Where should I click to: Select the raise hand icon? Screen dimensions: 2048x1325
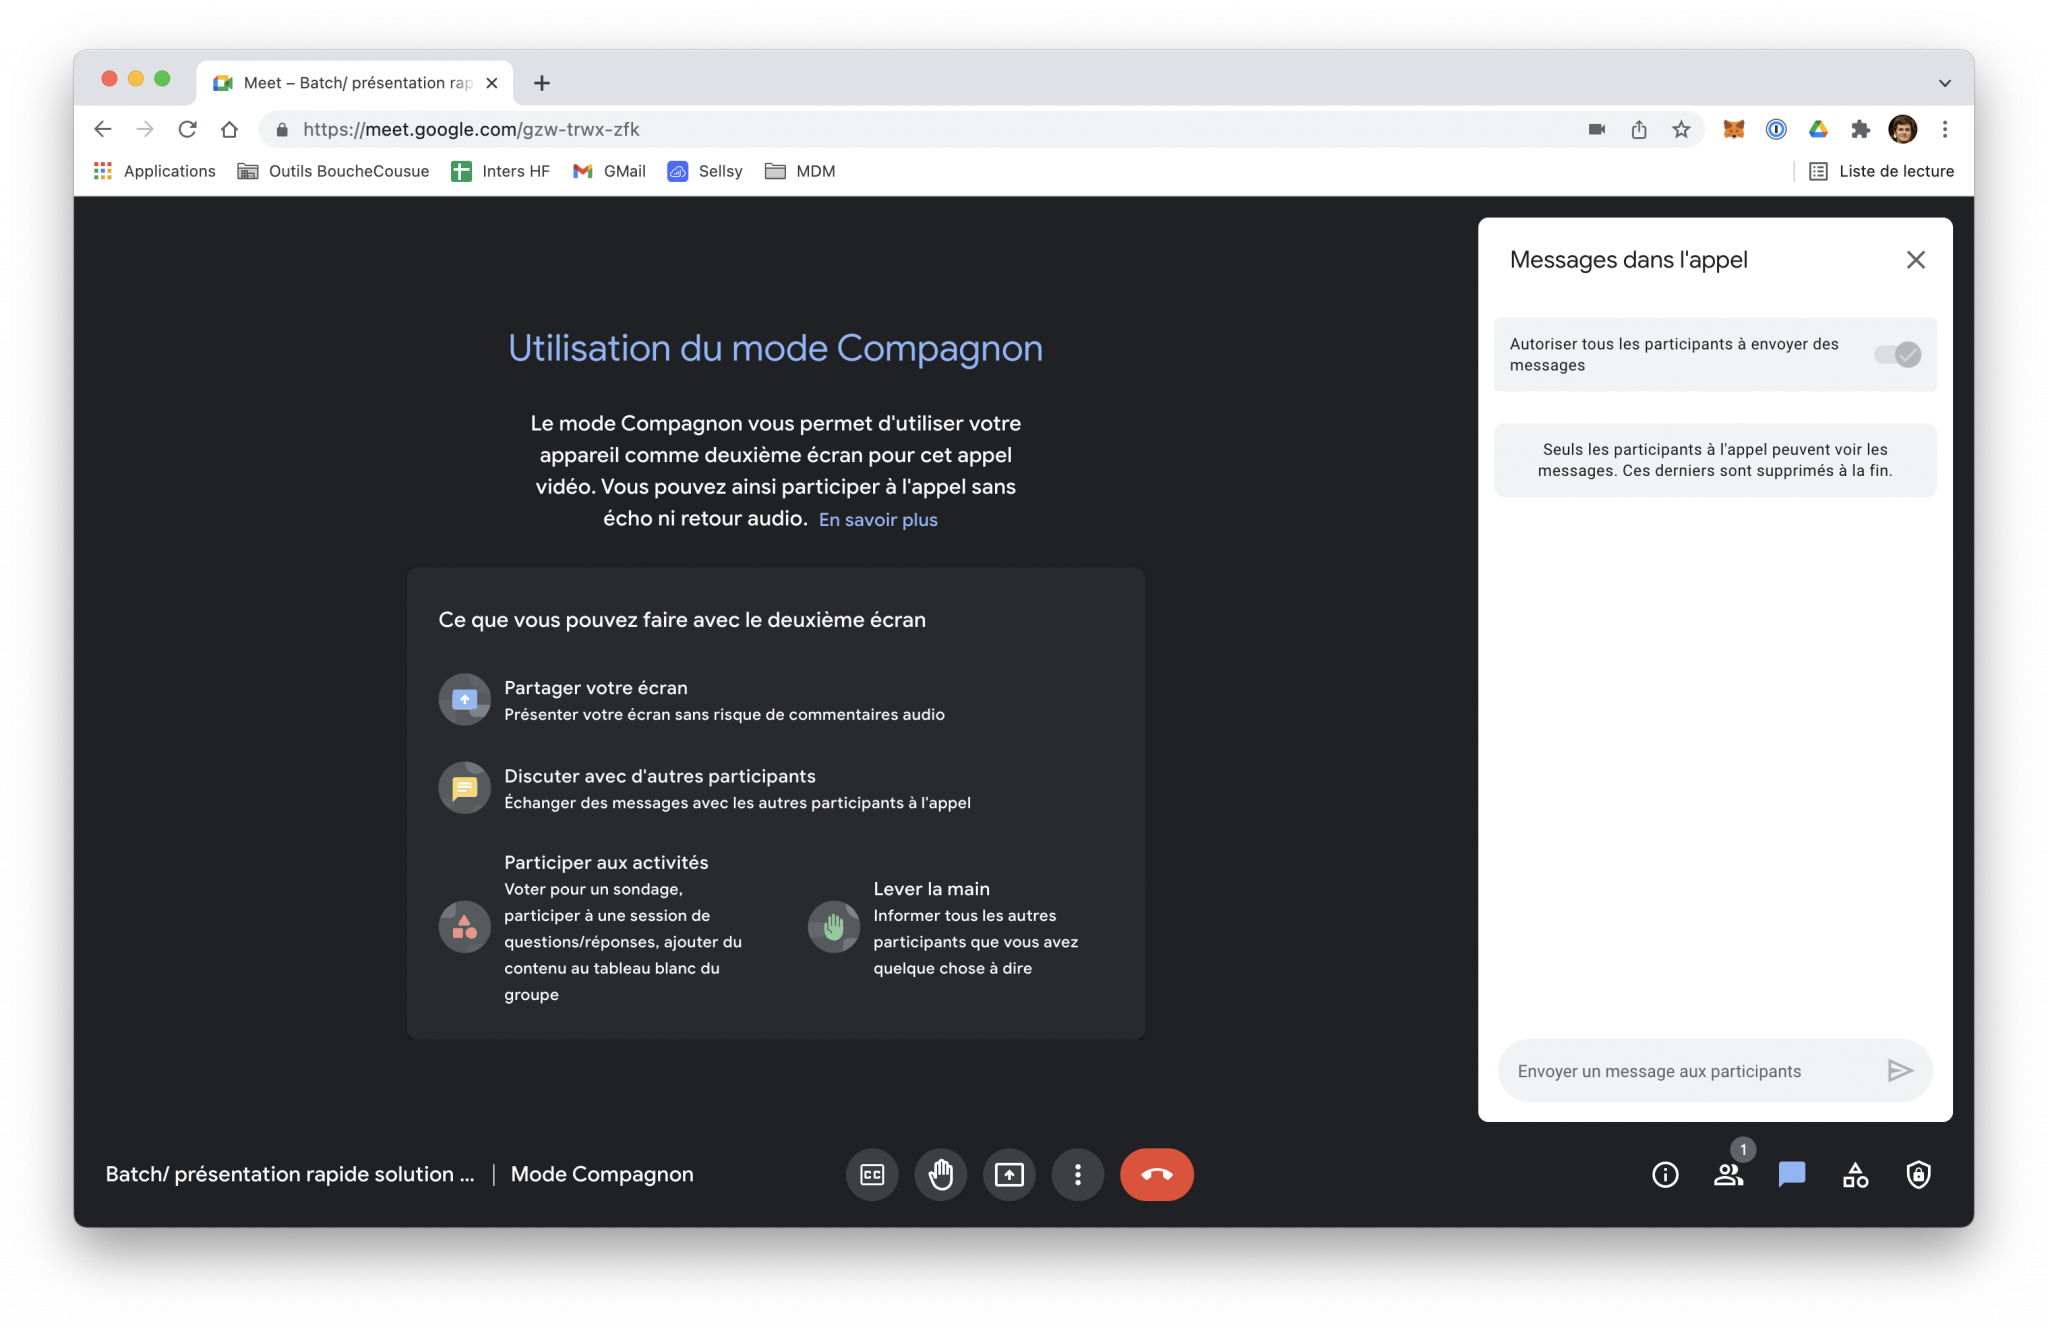click(x=940, y=1174)
